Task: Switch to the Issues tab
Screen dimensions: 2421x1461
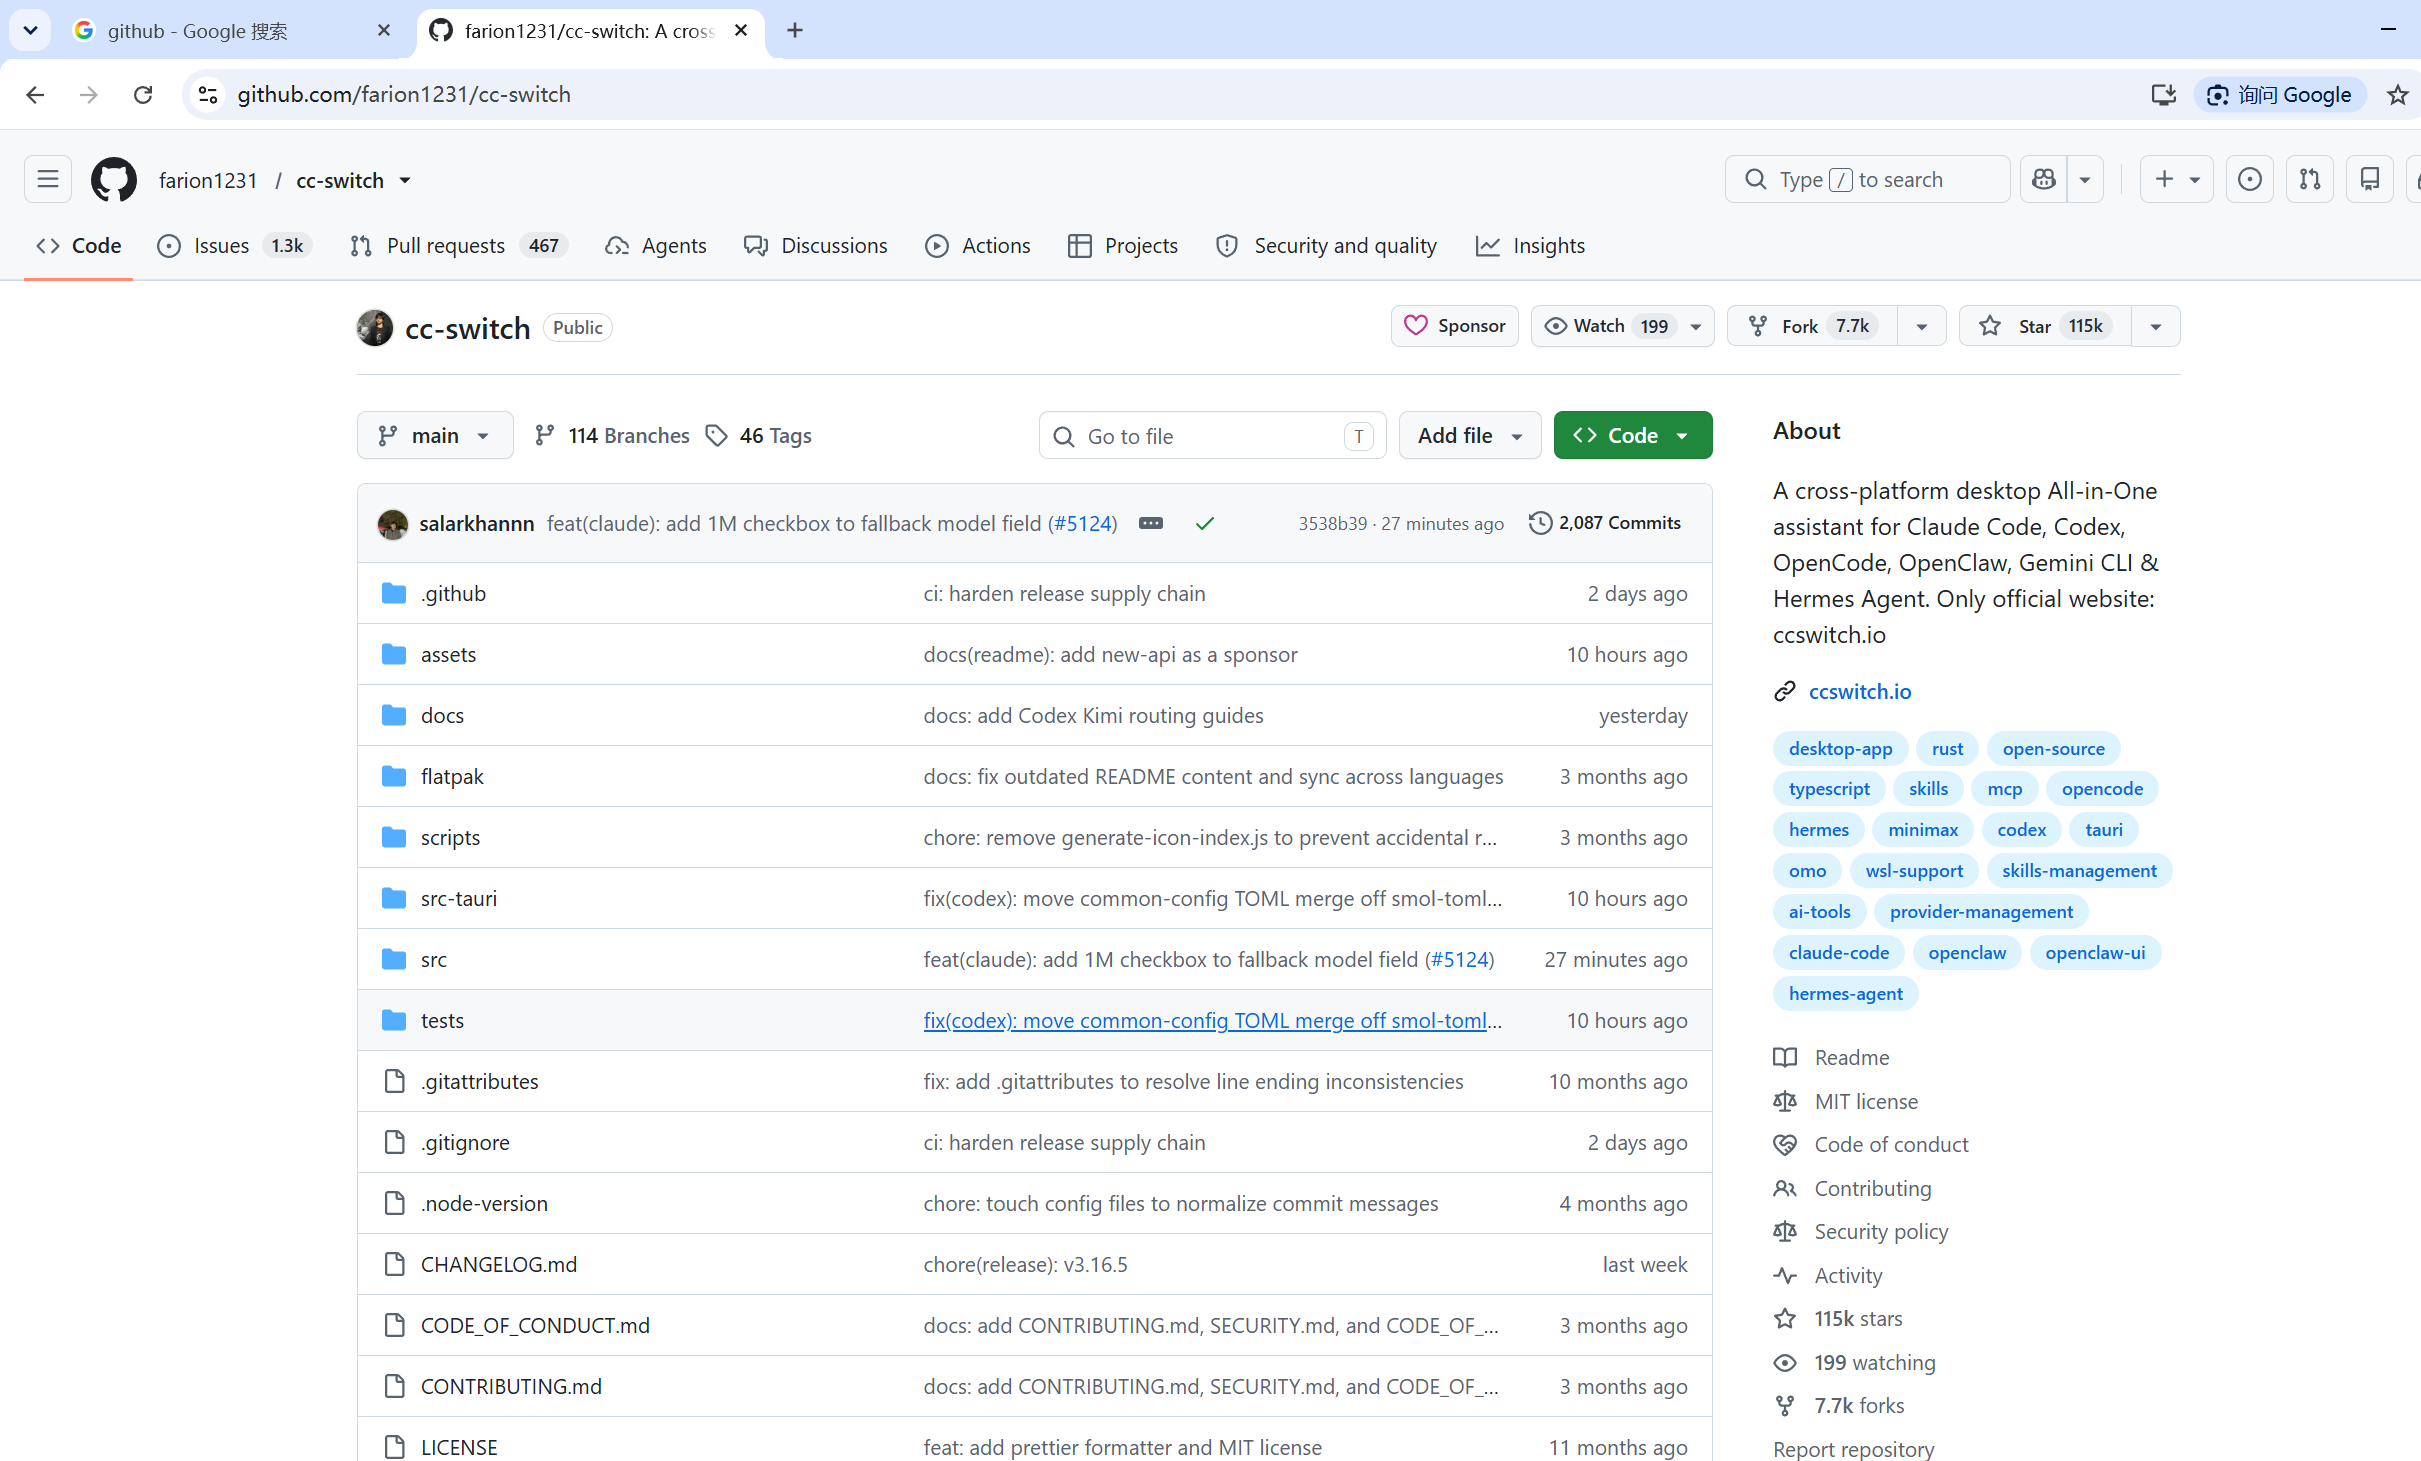Action: click(x=235, y=246)
